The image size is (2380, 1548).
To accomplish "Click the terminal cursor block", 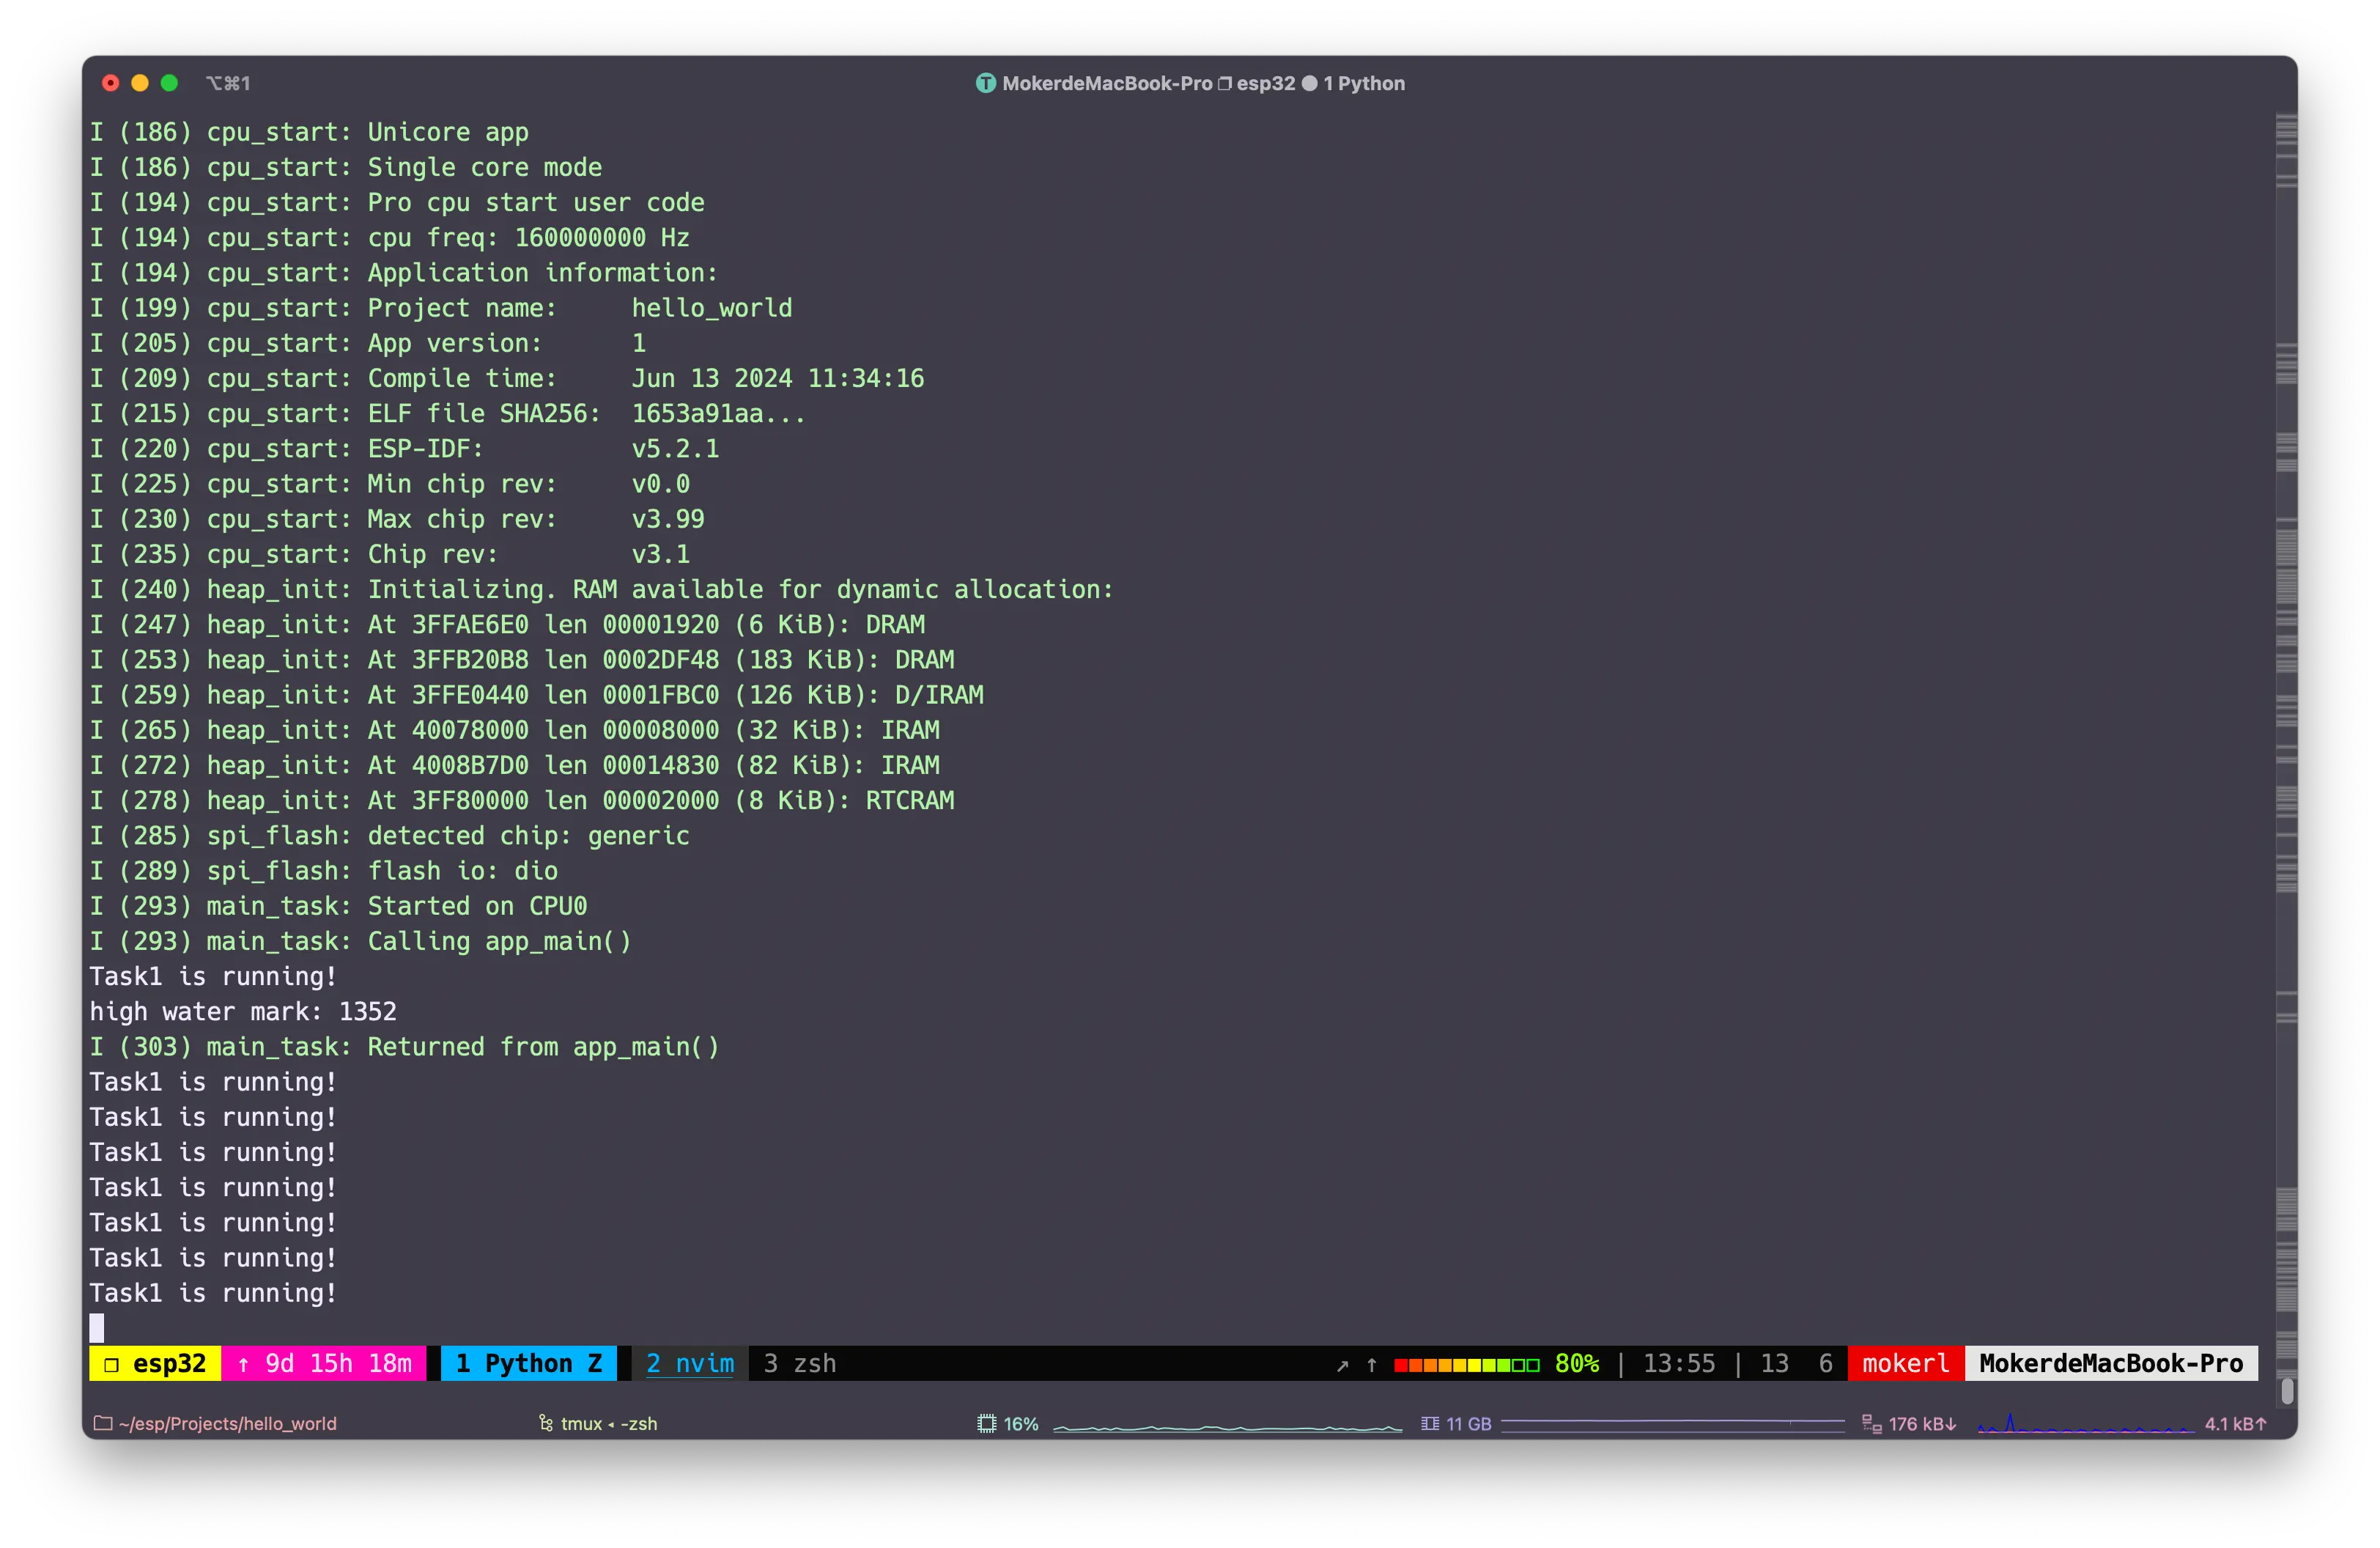I will click(97, 1327).
